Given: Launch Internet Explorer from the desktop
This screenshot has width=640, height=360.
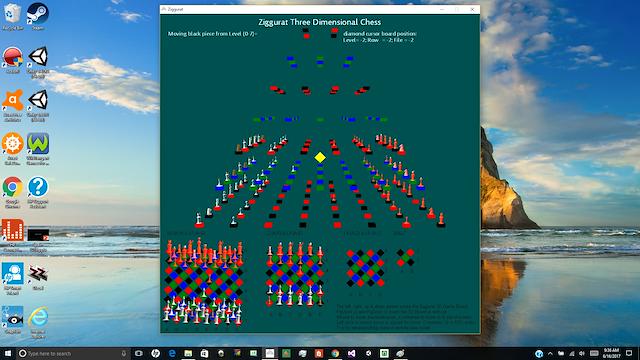Looking at the screenshot, I should click(x=38, y=321).
